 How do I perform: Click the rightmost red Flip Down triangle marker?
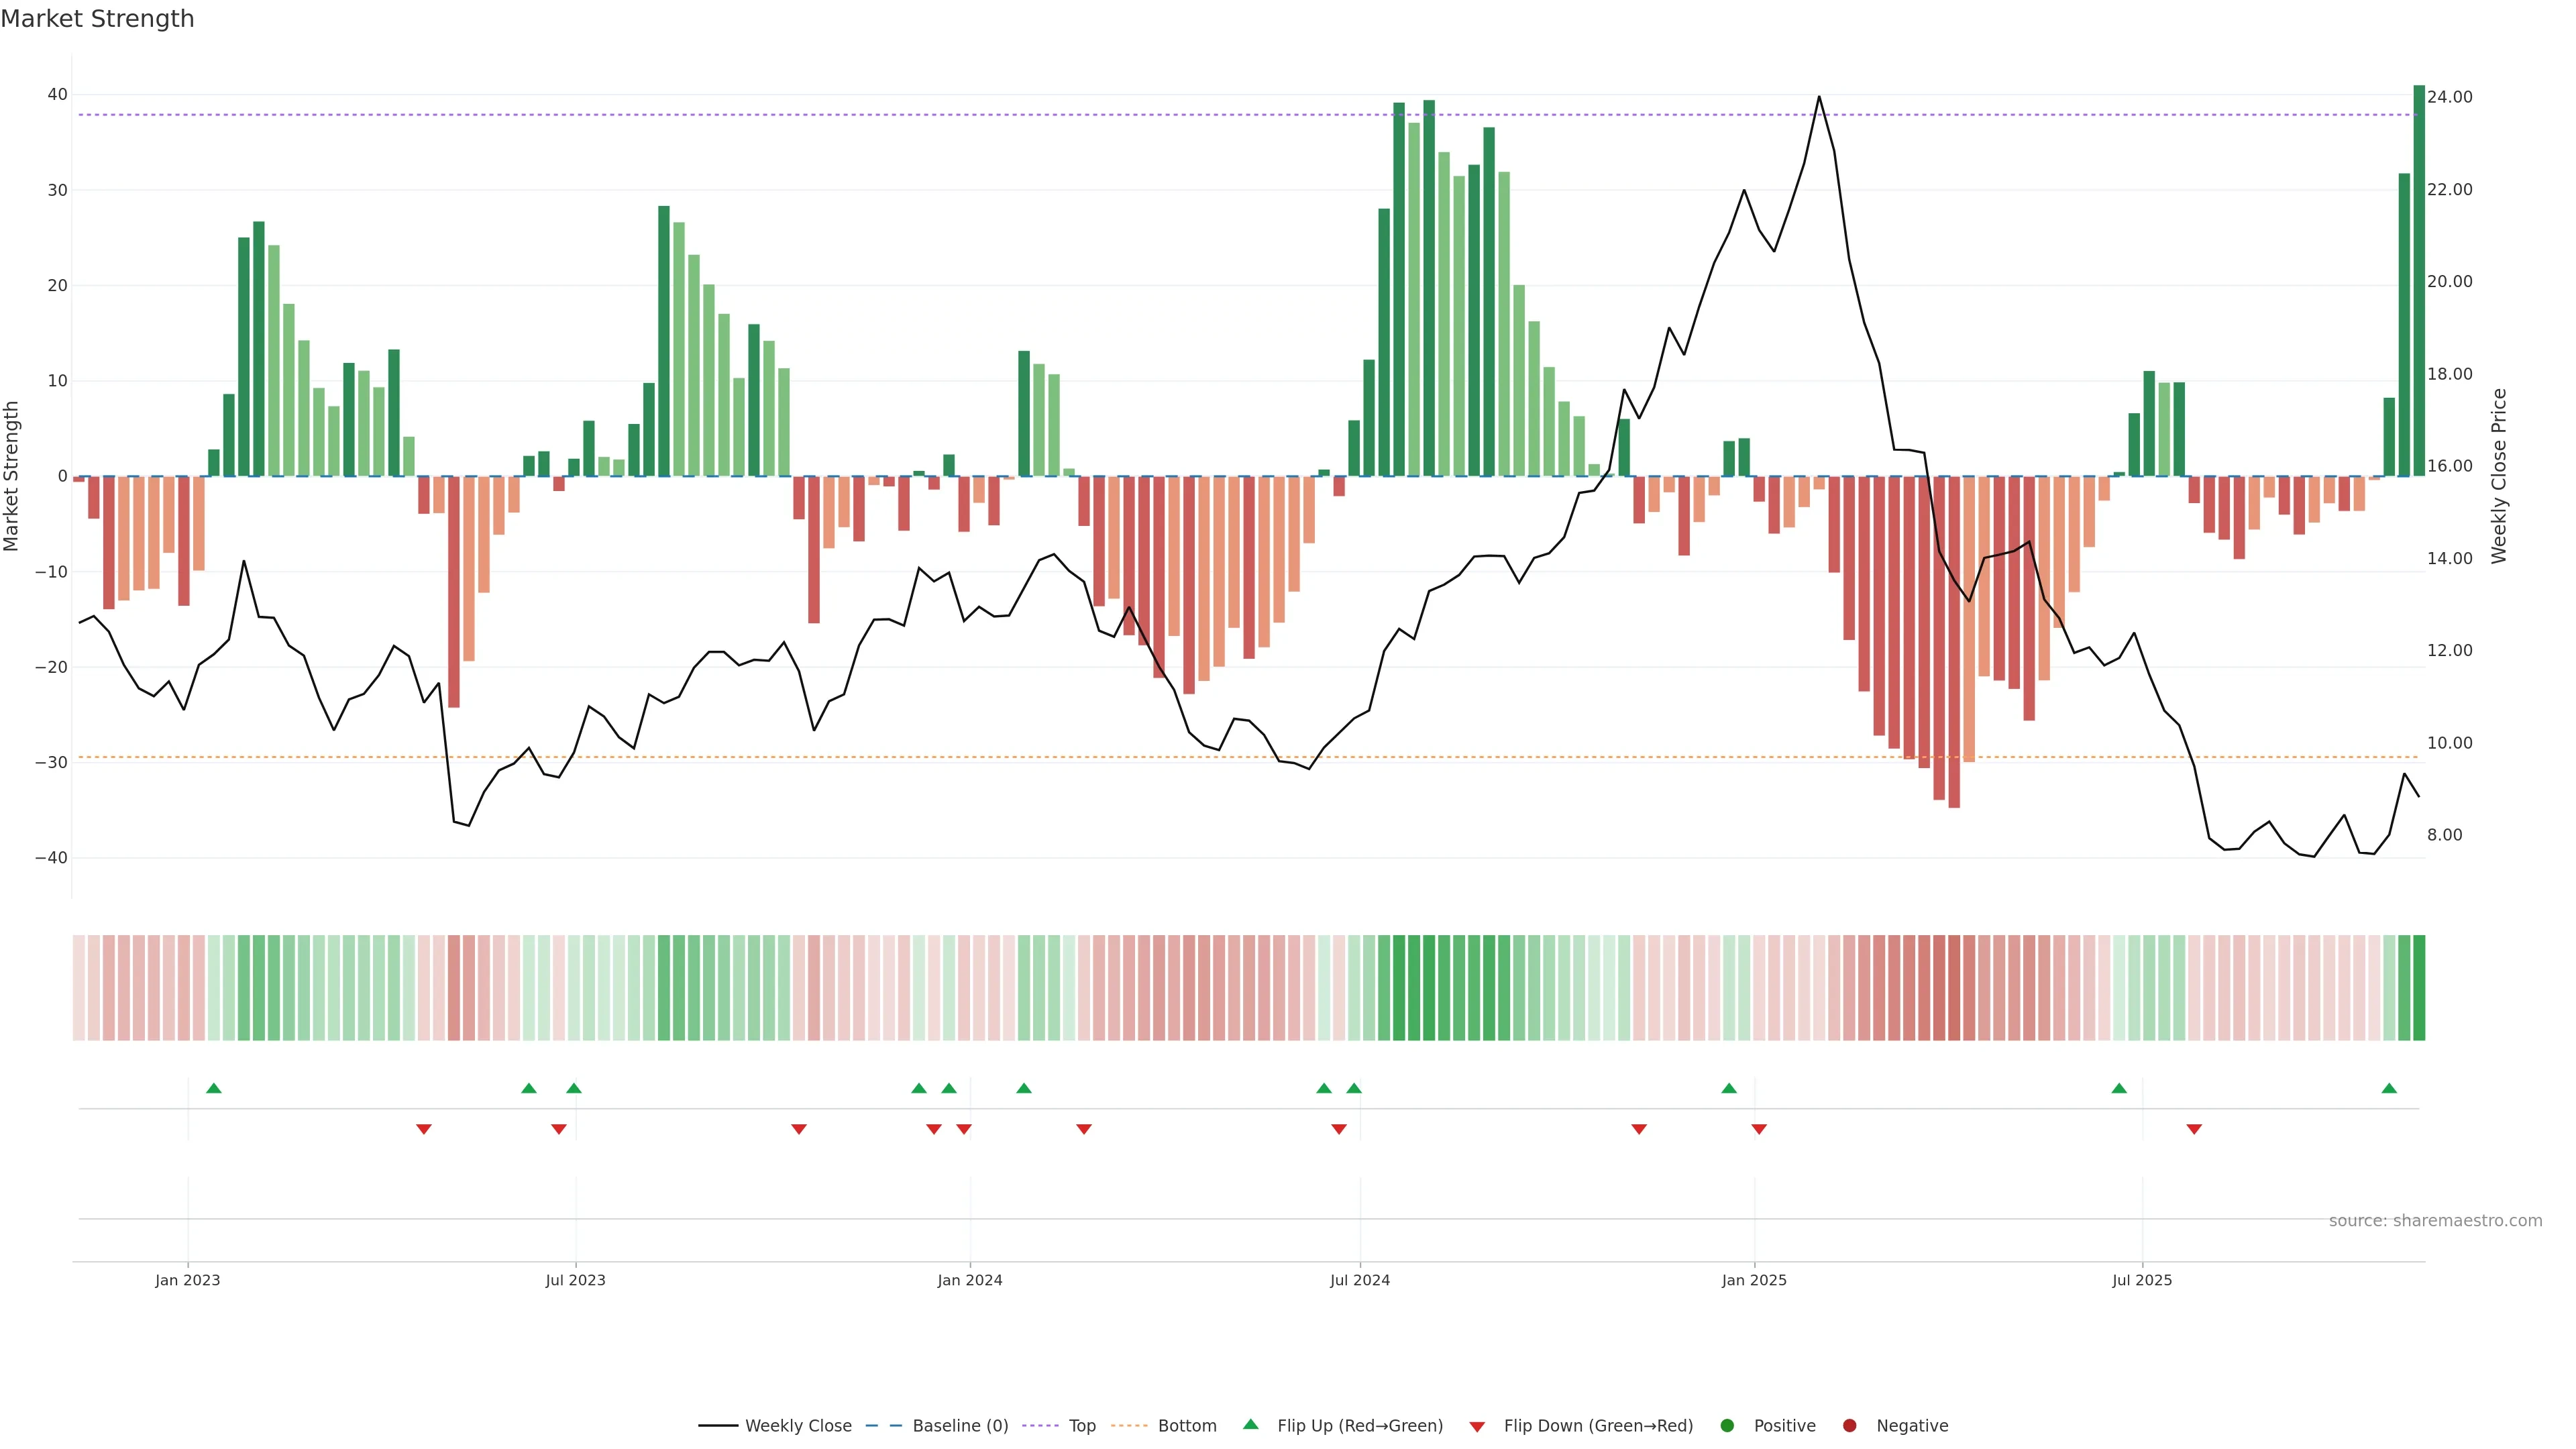click(x=2194, y=1129)
